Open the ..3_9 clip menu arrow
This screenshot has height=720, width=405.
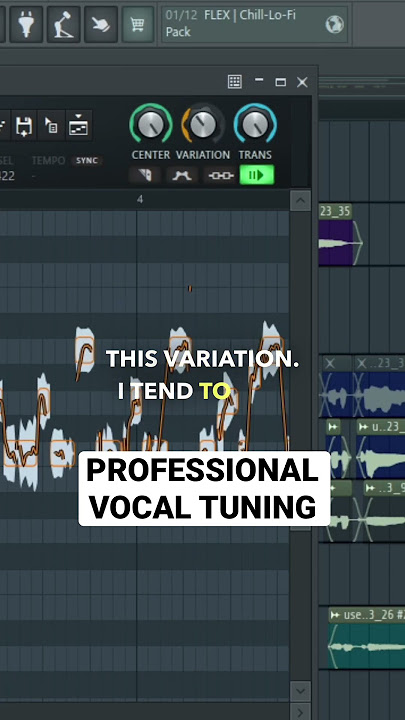pos(370,488)
